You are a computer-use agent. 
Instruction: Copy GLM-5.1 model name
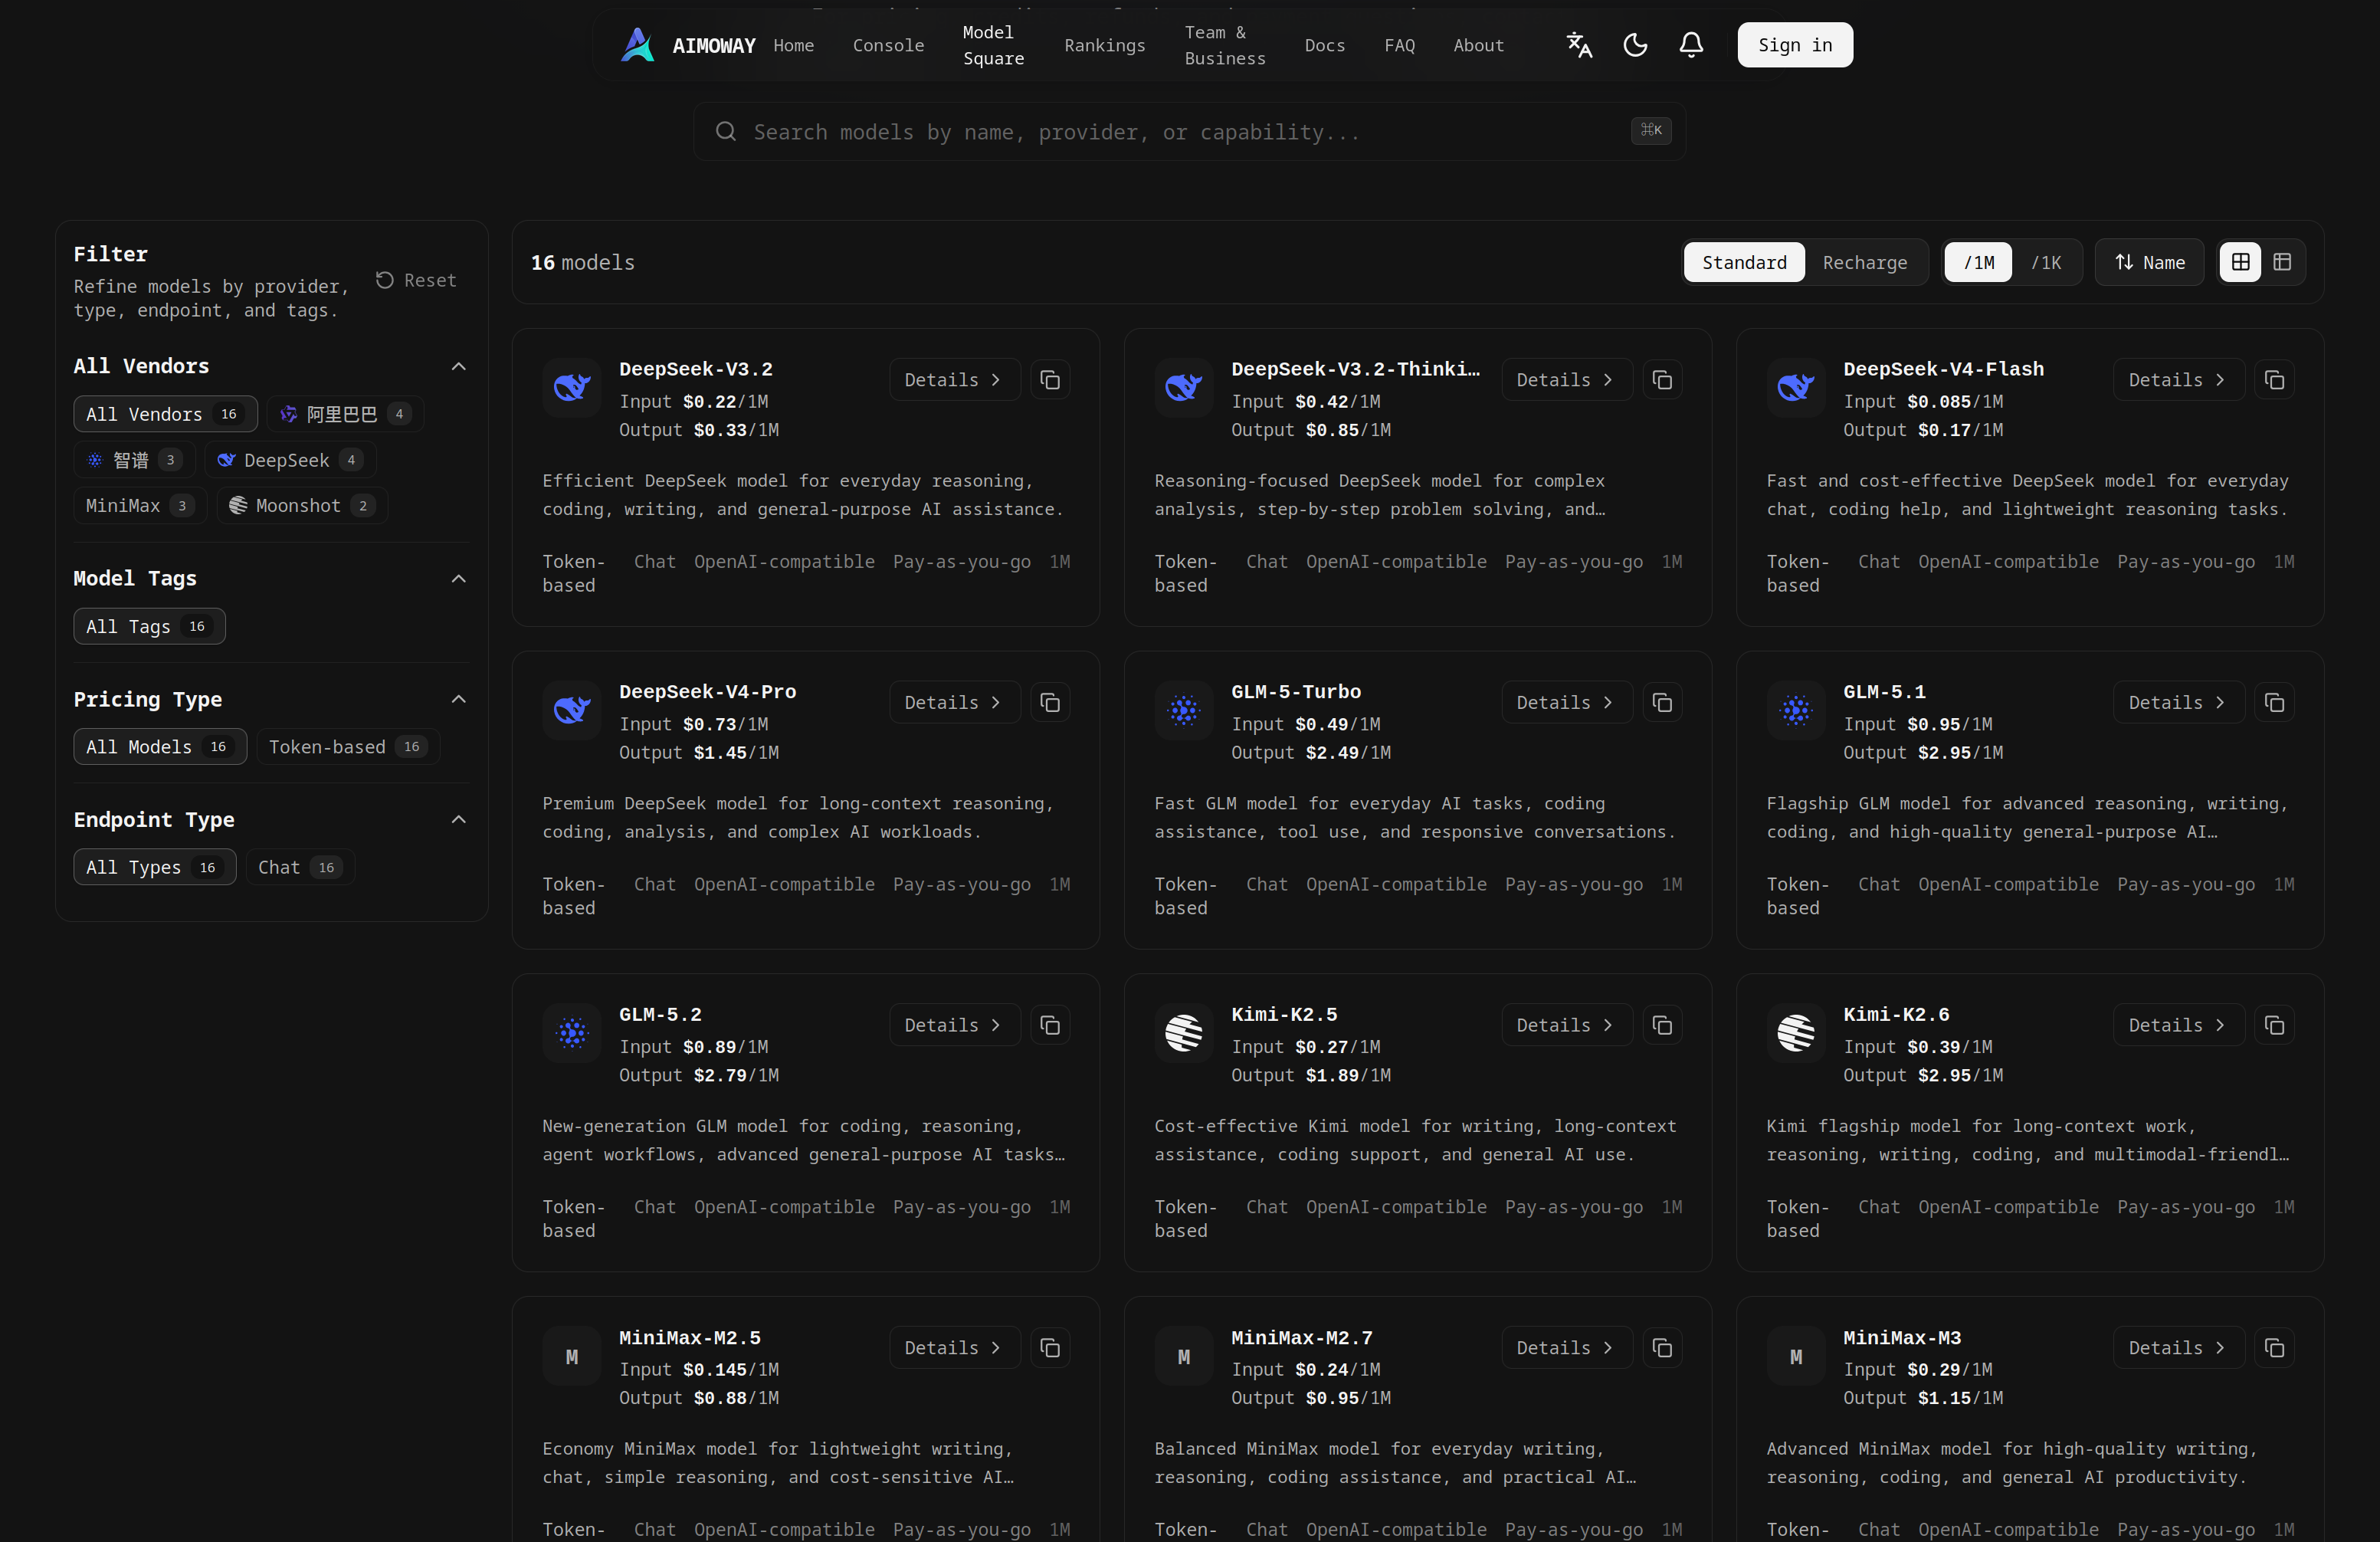point(2274,703)
